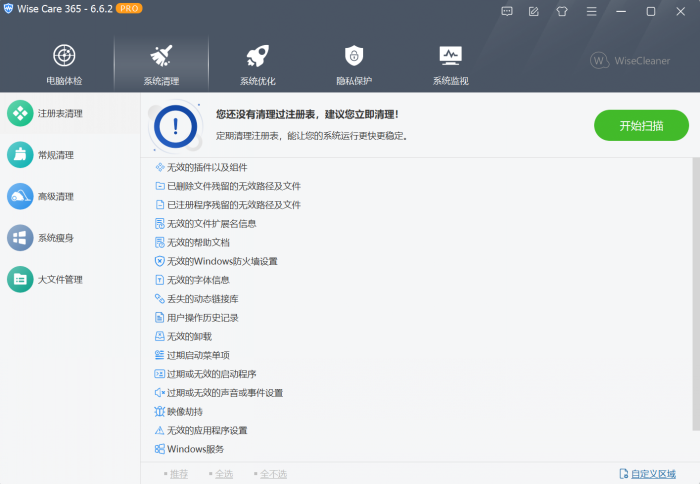Click the document icon beside 用户操作历史记录
Image resolution: width=700 pixels, height=484 pixels.
pyautogui.click(x=159, y=317)
